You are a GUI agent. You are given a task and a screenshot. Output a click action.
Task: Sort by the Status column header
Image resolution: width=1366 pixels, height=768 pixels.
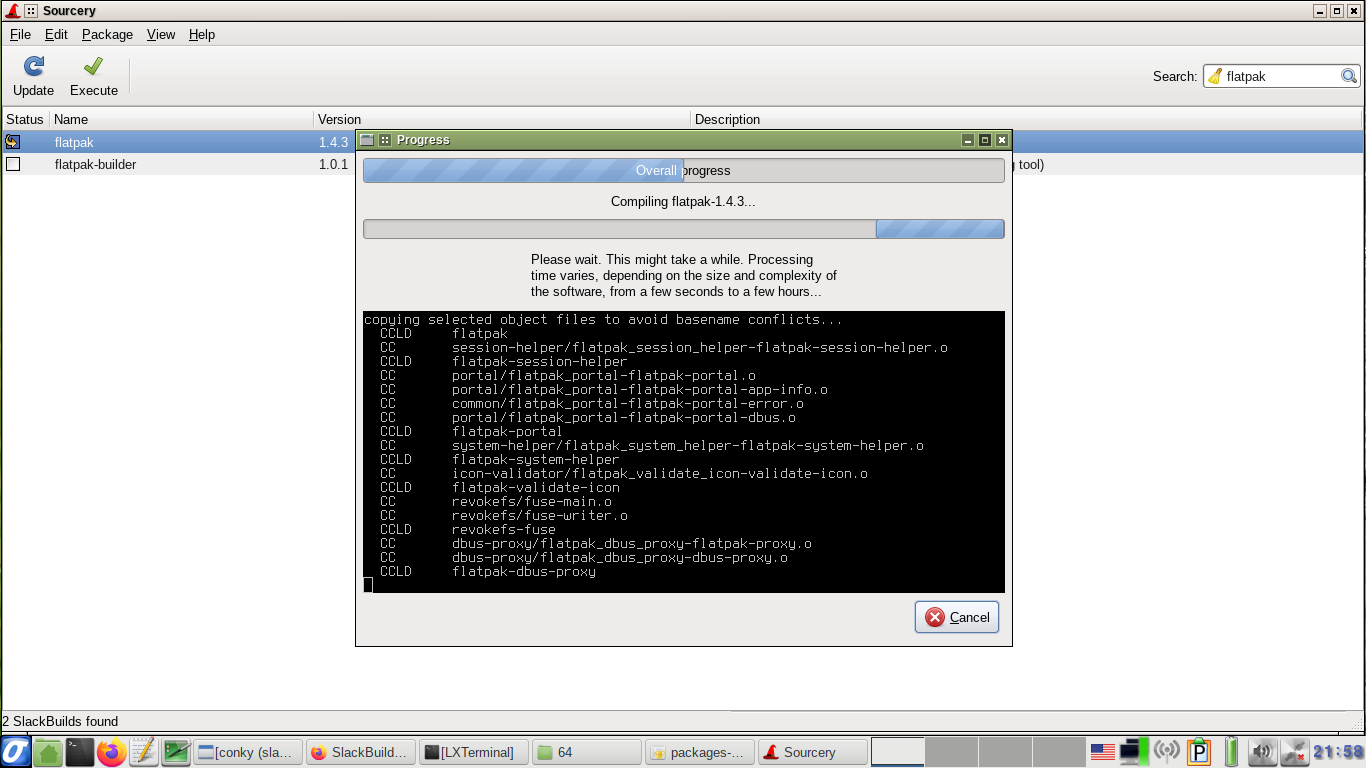click(x=25, y=119)
